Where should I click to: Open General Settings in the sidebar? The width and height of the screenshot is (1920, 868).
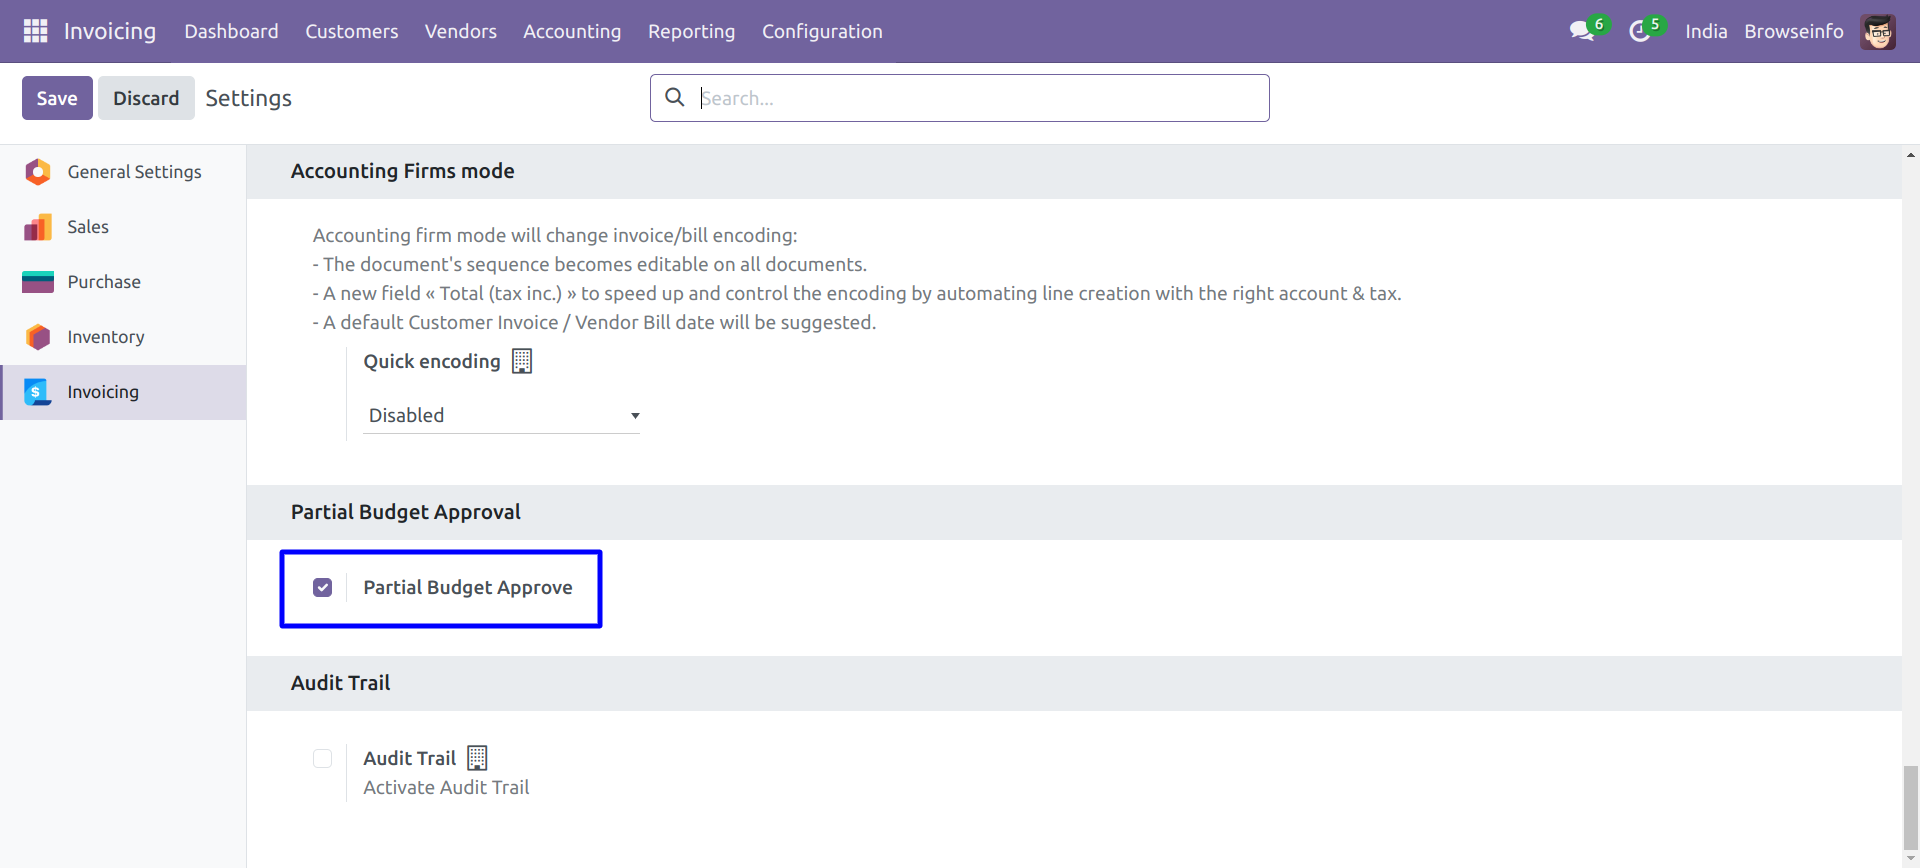pyautogui.click(x=134, y=172)
